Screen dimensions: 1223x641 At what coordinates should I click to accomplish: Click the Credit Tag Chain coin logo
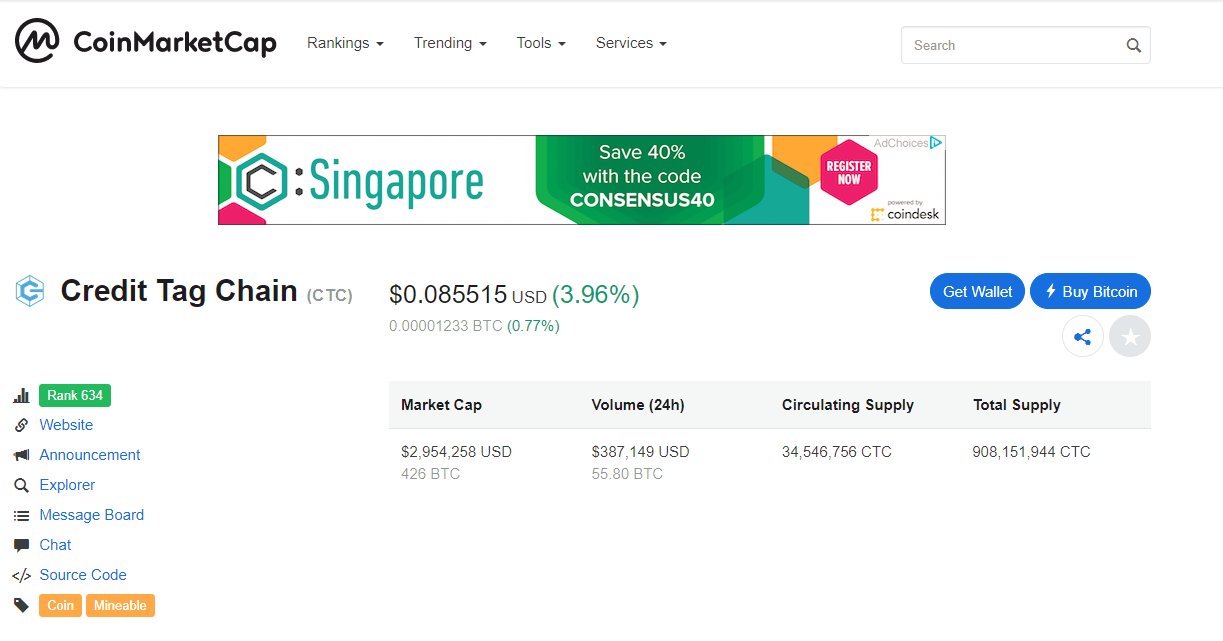coord(30,291)
